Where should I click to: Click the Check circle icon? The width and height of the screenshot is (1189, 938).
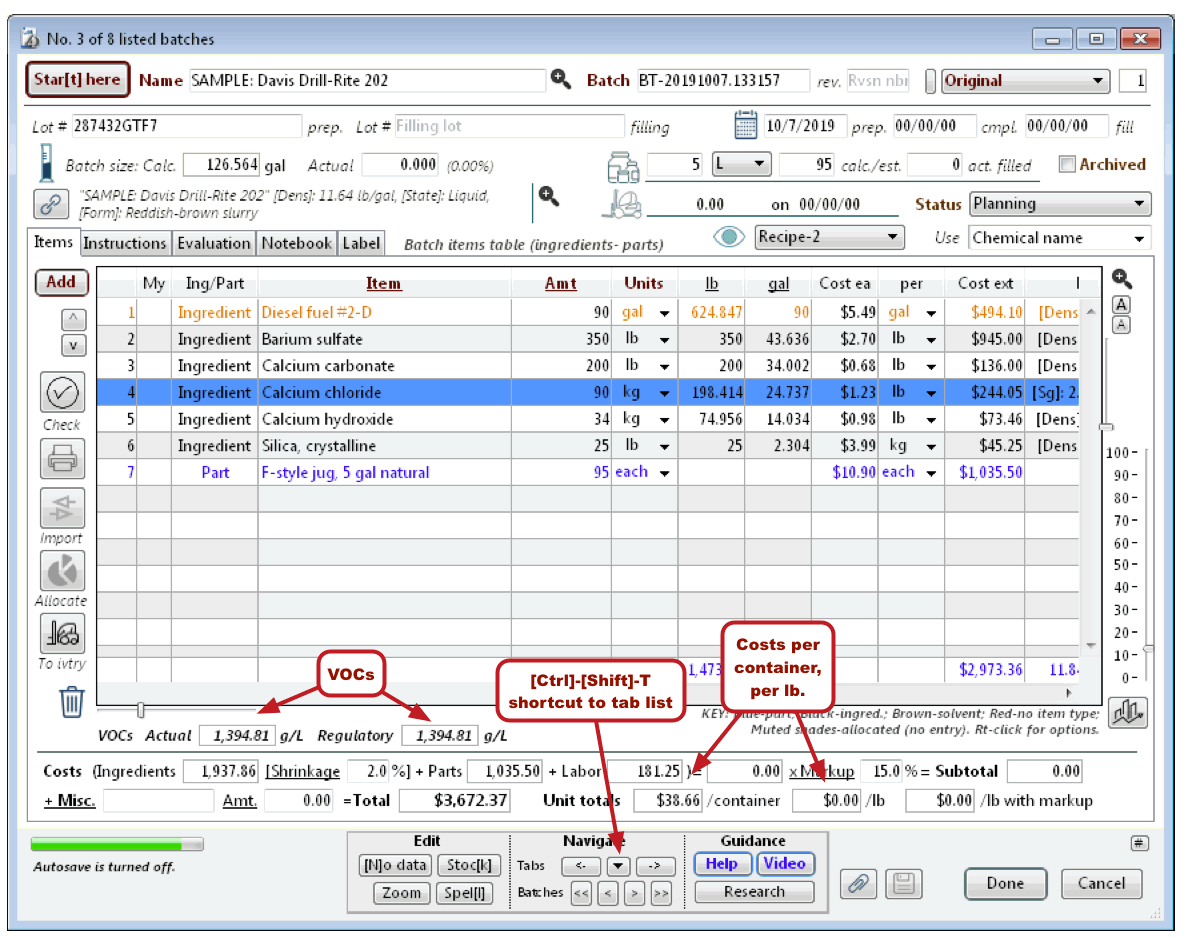(x=62, y=393)
